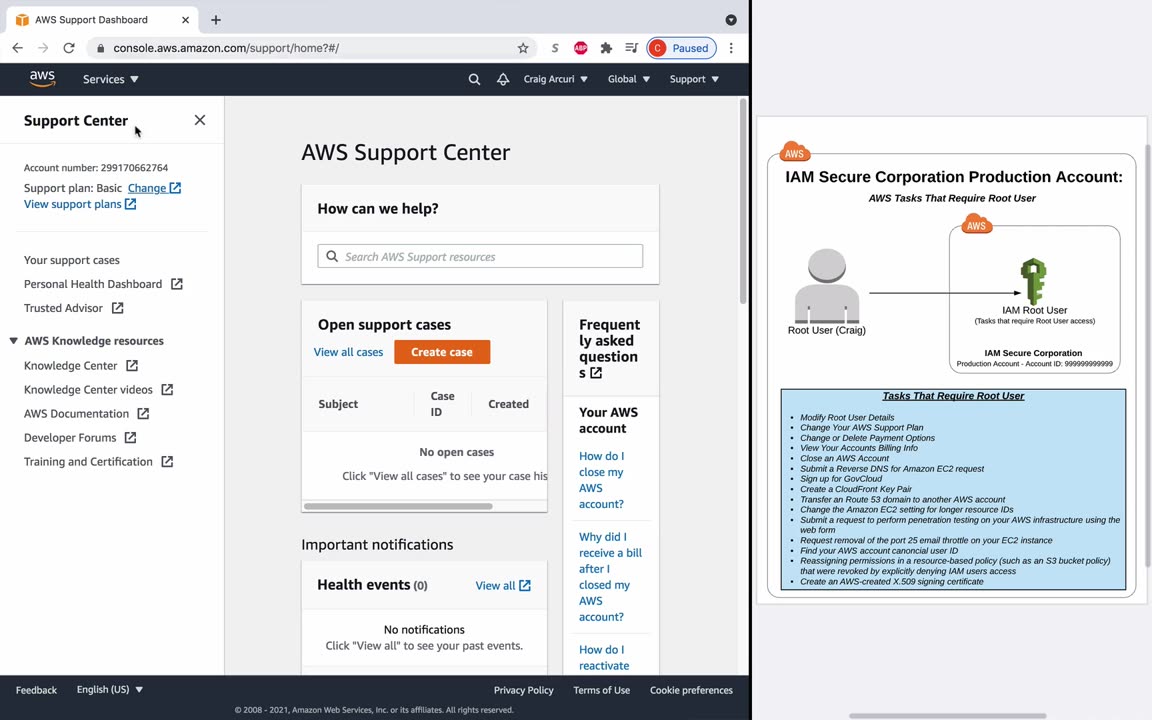Image resolution: width=1152 pixels, height=720 pixels.
Task: Click external link icon beside Personal Health Dashboard
Action: point(176,284)
